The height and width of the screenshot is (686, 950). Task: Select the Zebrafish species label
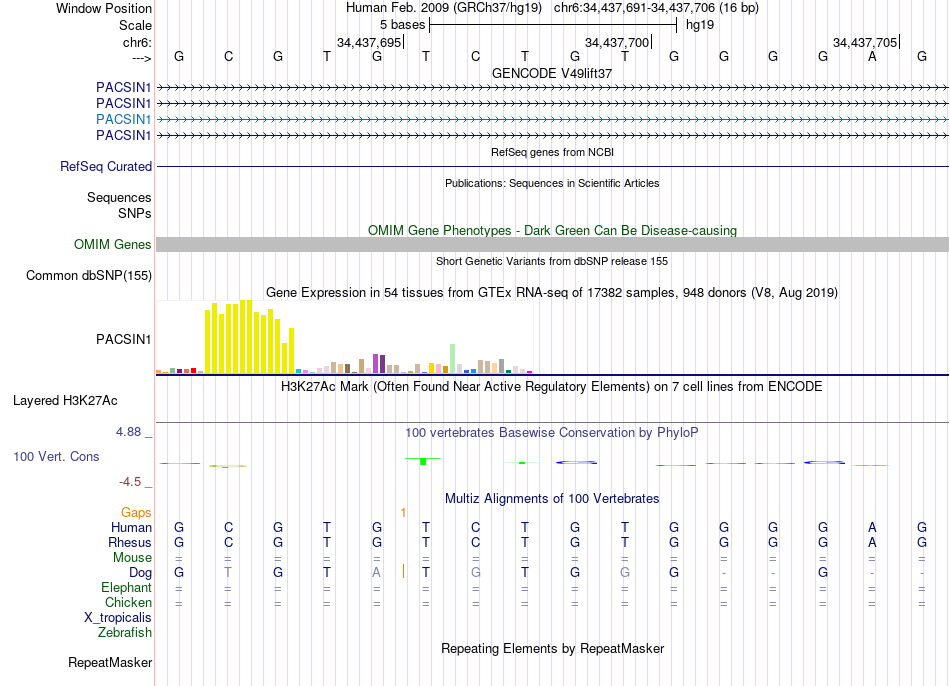click(x=125, y=632)
